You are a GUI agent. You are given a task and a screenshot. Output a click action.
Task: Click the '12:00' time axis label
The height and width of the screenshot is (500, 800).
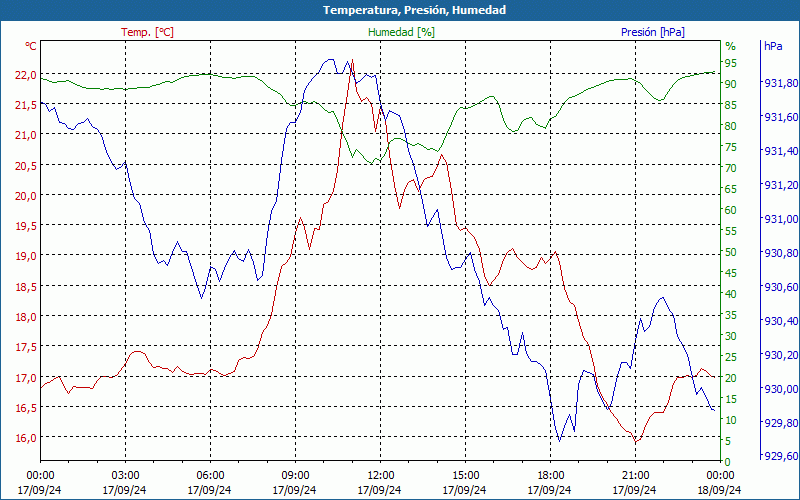pyautogui.click(x=380, y=475)
